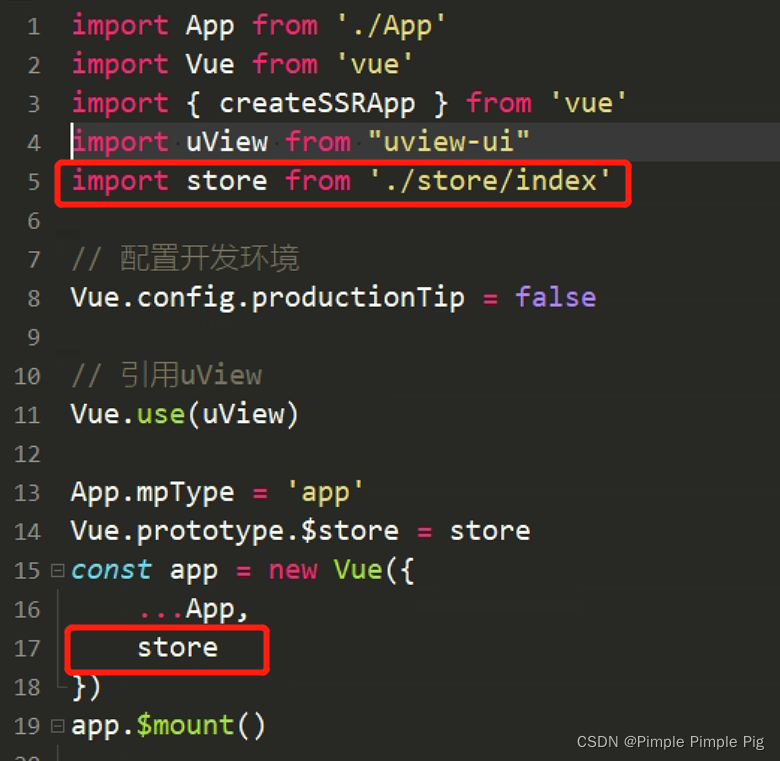This screenshot has height=761, width=780.
Task: Click 'uView' identifier on line 4
Action: pyautogui.click(x=227, y=142)
